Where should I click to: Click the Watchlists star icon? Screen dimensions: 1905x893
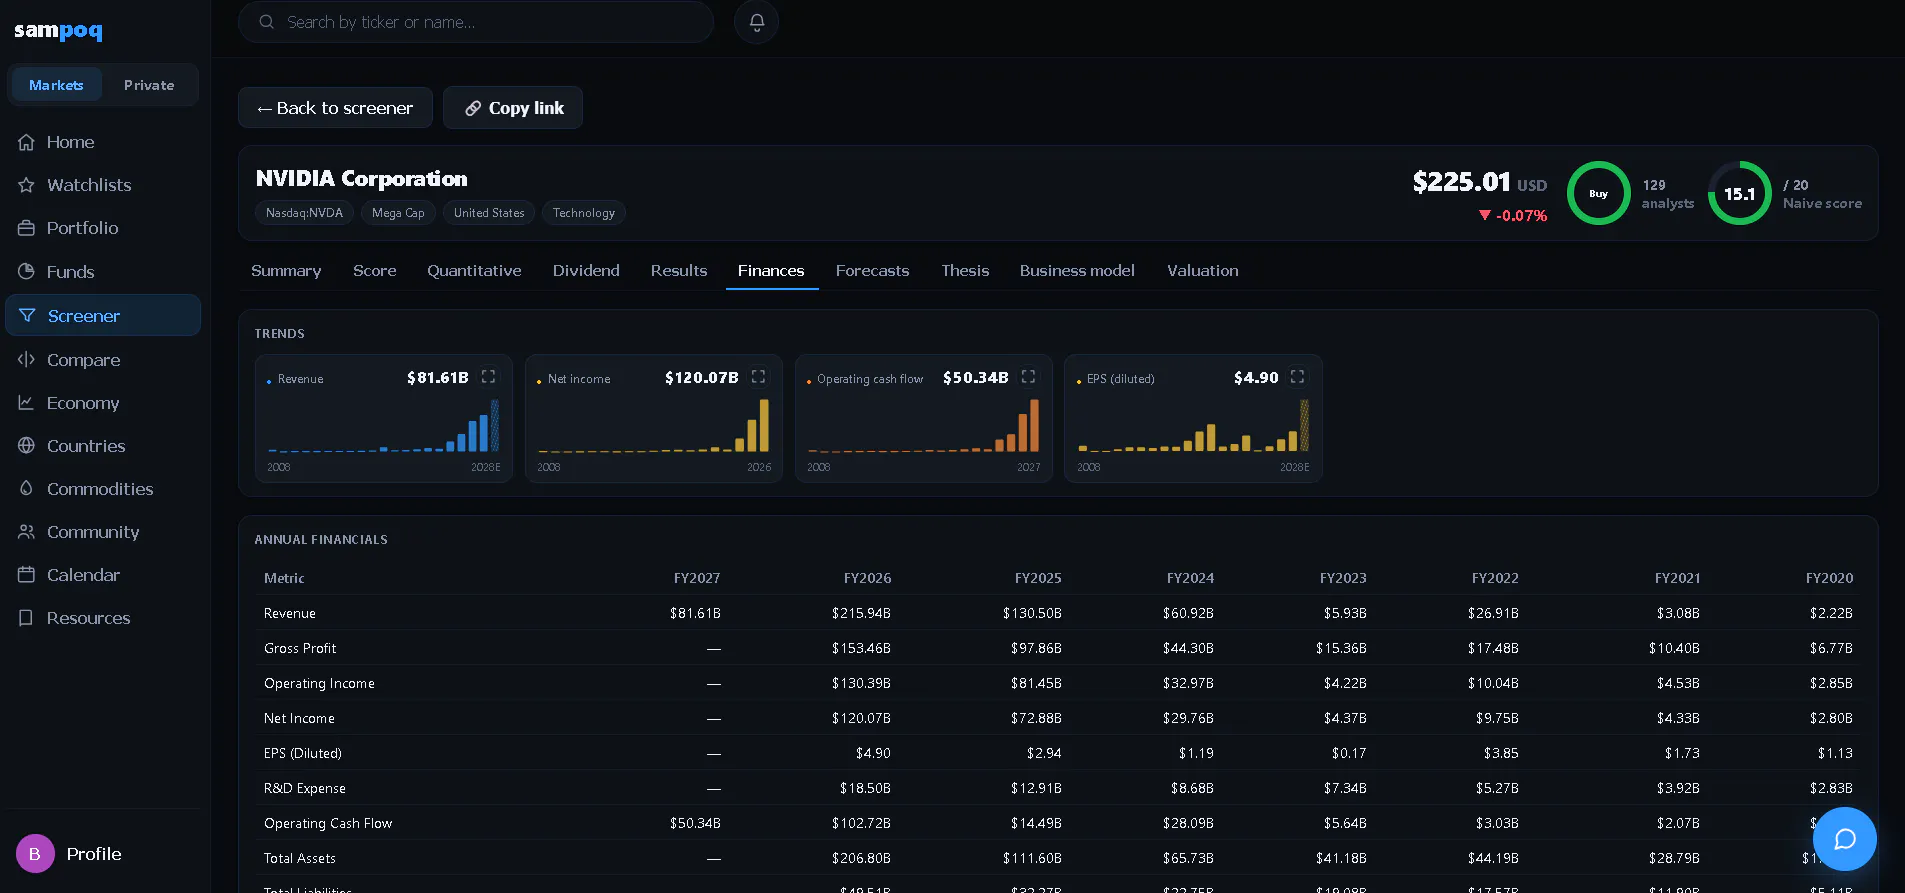point(27,185)
